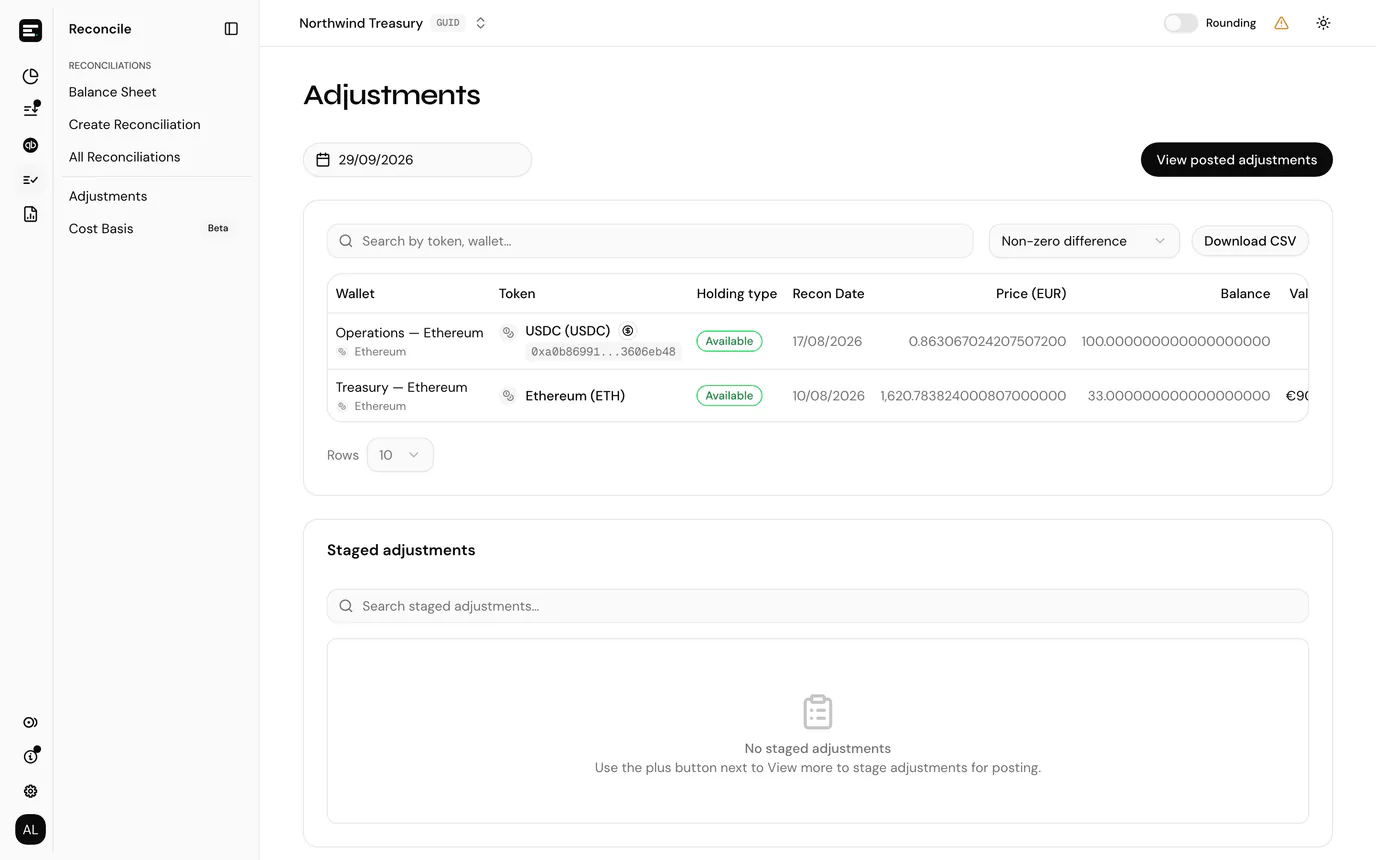The width and height of the screenshot is (1376, 860).
Task: Click the app logo in the left rail
Action: click(30, 30)
